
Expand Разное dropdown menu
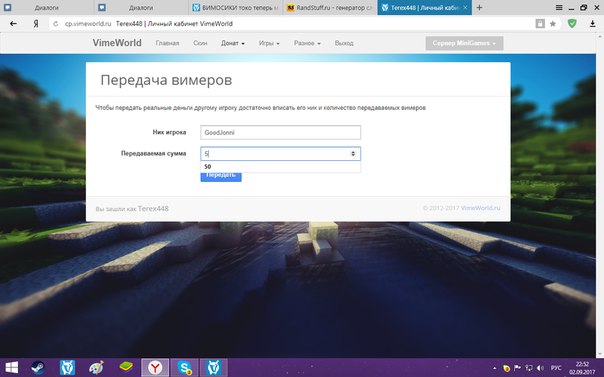click(307, 43)
